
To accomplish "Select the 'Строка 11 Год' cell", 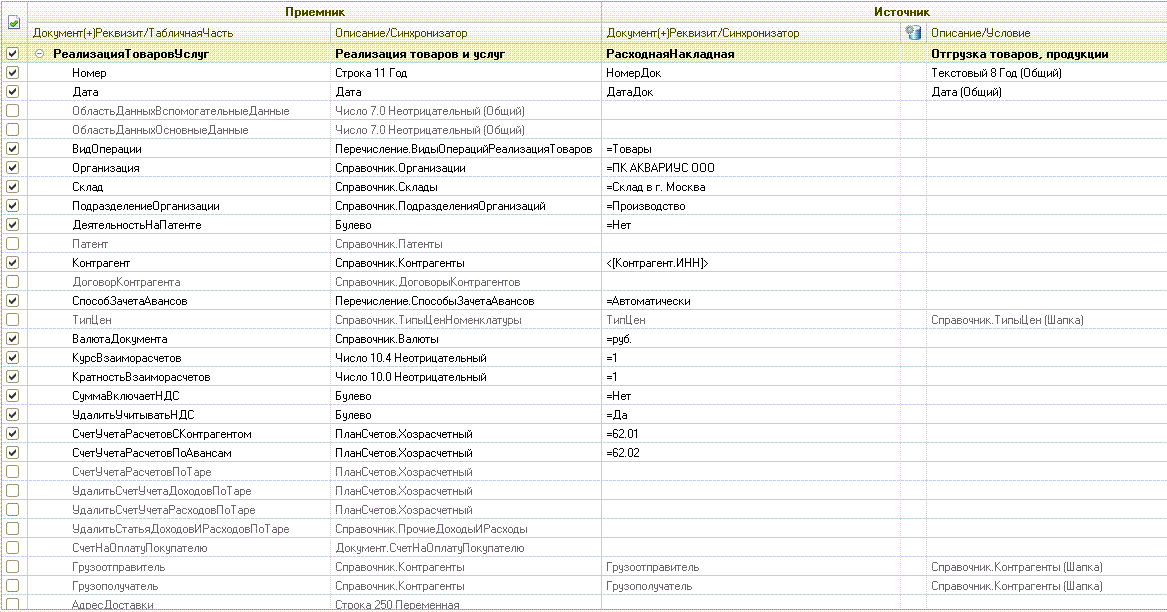I will click(466, 73).
